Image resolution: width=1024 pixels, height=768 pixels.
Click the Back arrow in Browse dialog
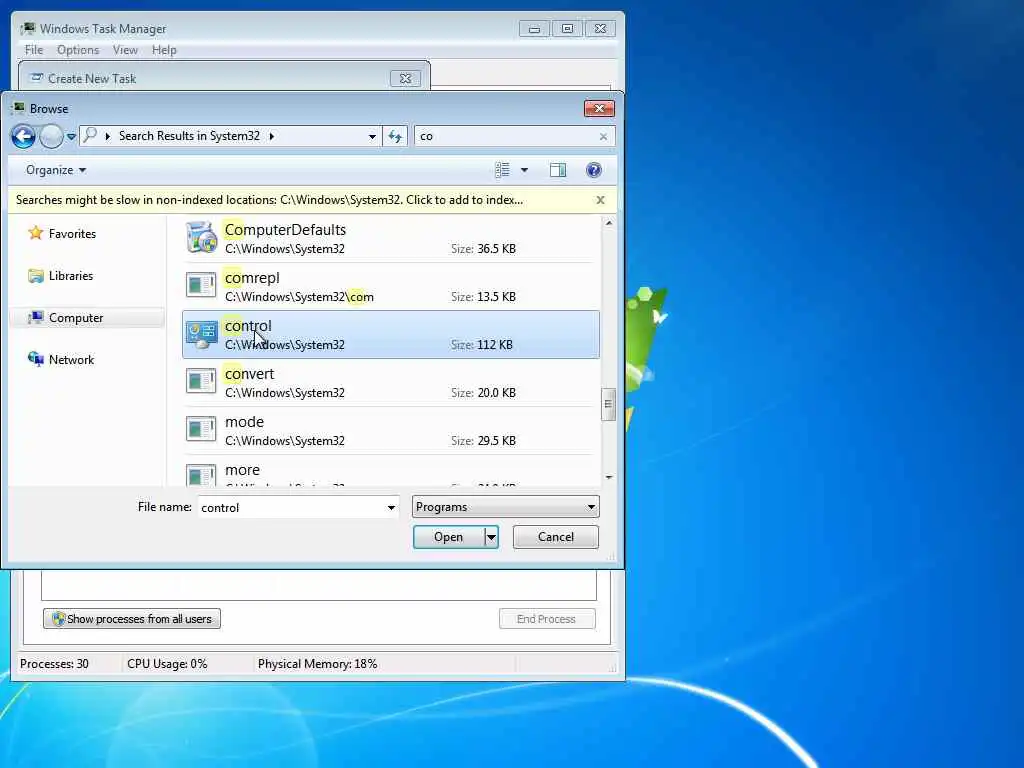tap(24, 136)
